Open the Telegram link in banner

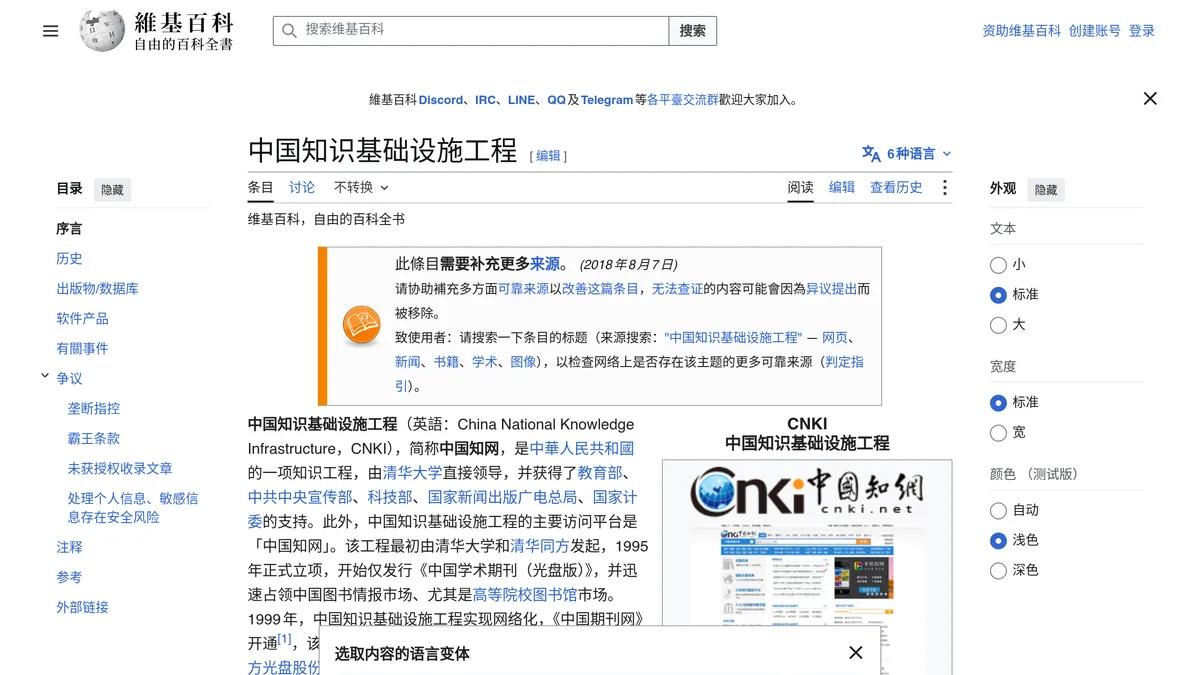tap(607, 100)
